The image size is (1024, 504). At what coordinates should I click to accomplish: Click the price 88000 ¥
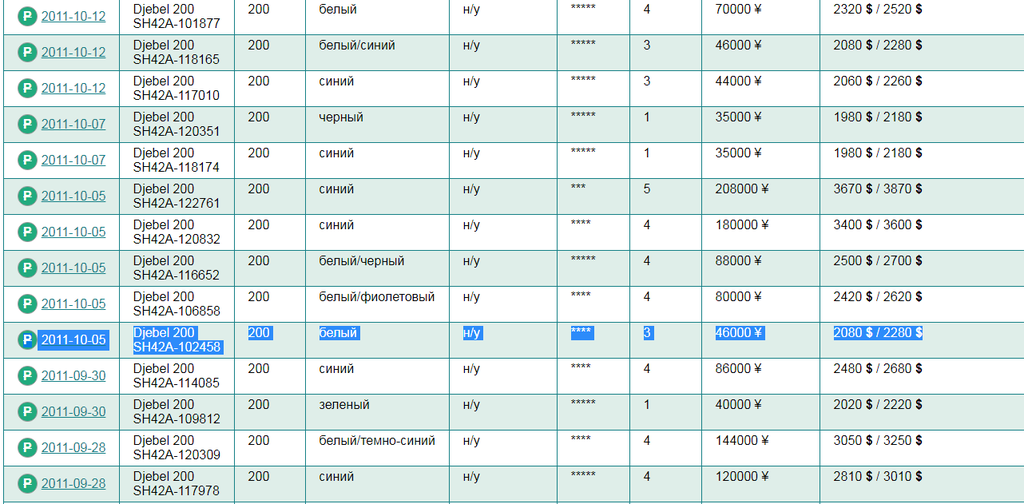point(739,261)
